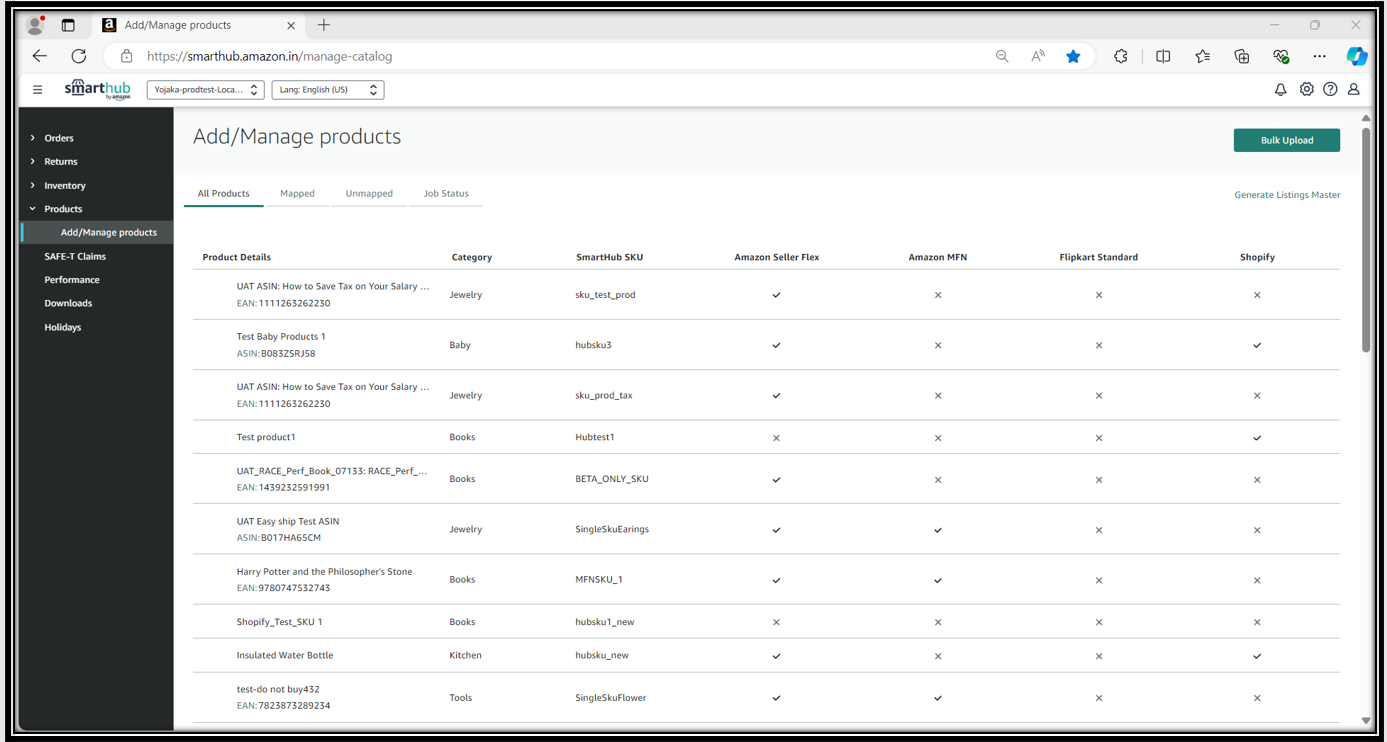Click Amazon Seller Flex cross for Hubtest1
This screenshot has height=742, width=1387.
click(776, 438)
